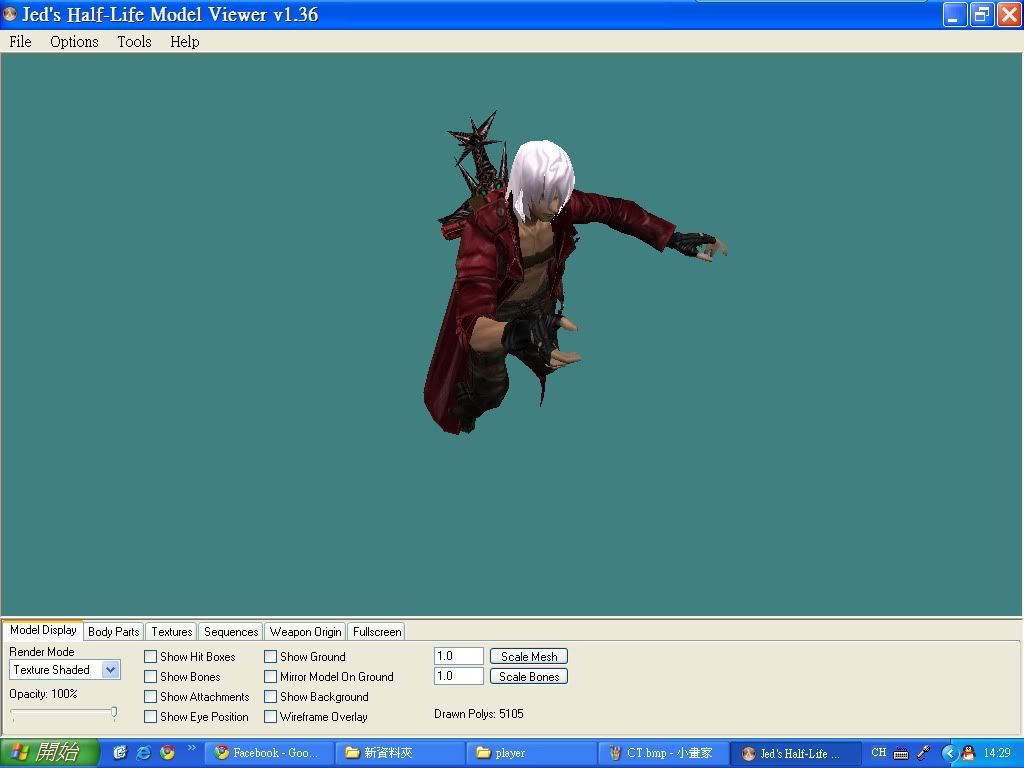Open the Windows Start button

[50, 753]
